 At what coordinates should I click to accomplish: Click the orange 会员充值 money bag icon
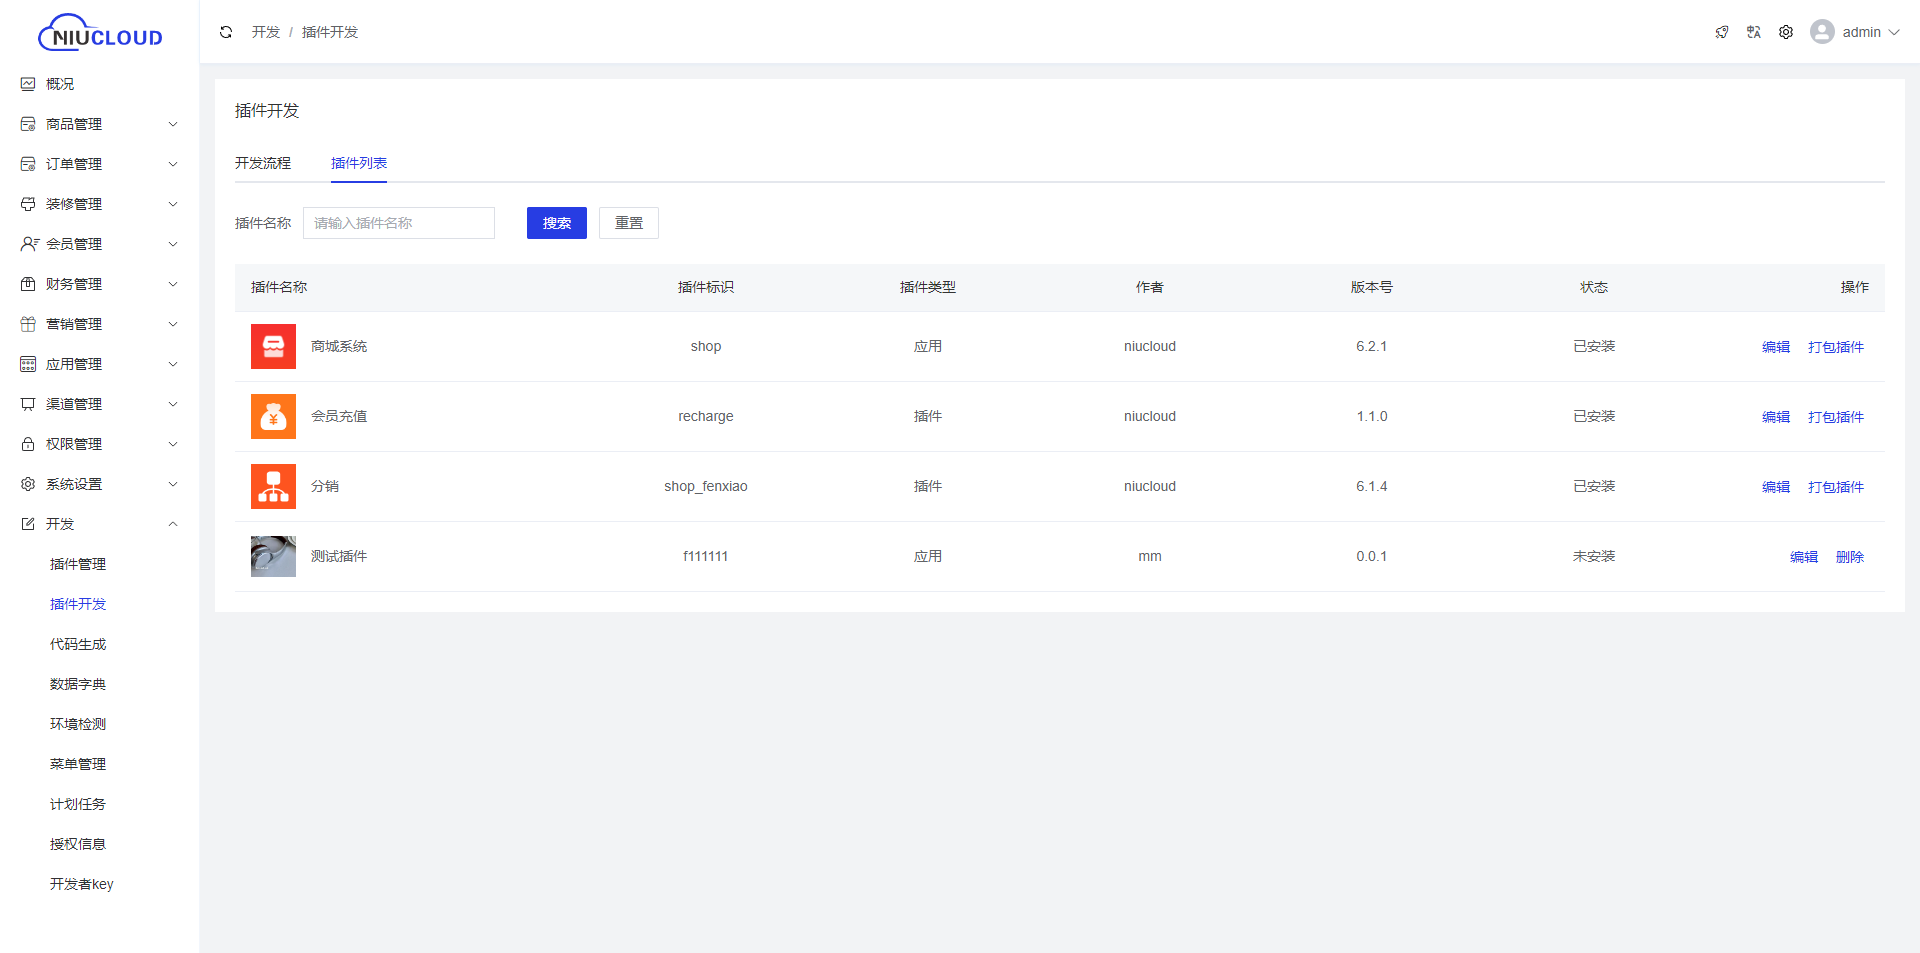click(273, 416)
